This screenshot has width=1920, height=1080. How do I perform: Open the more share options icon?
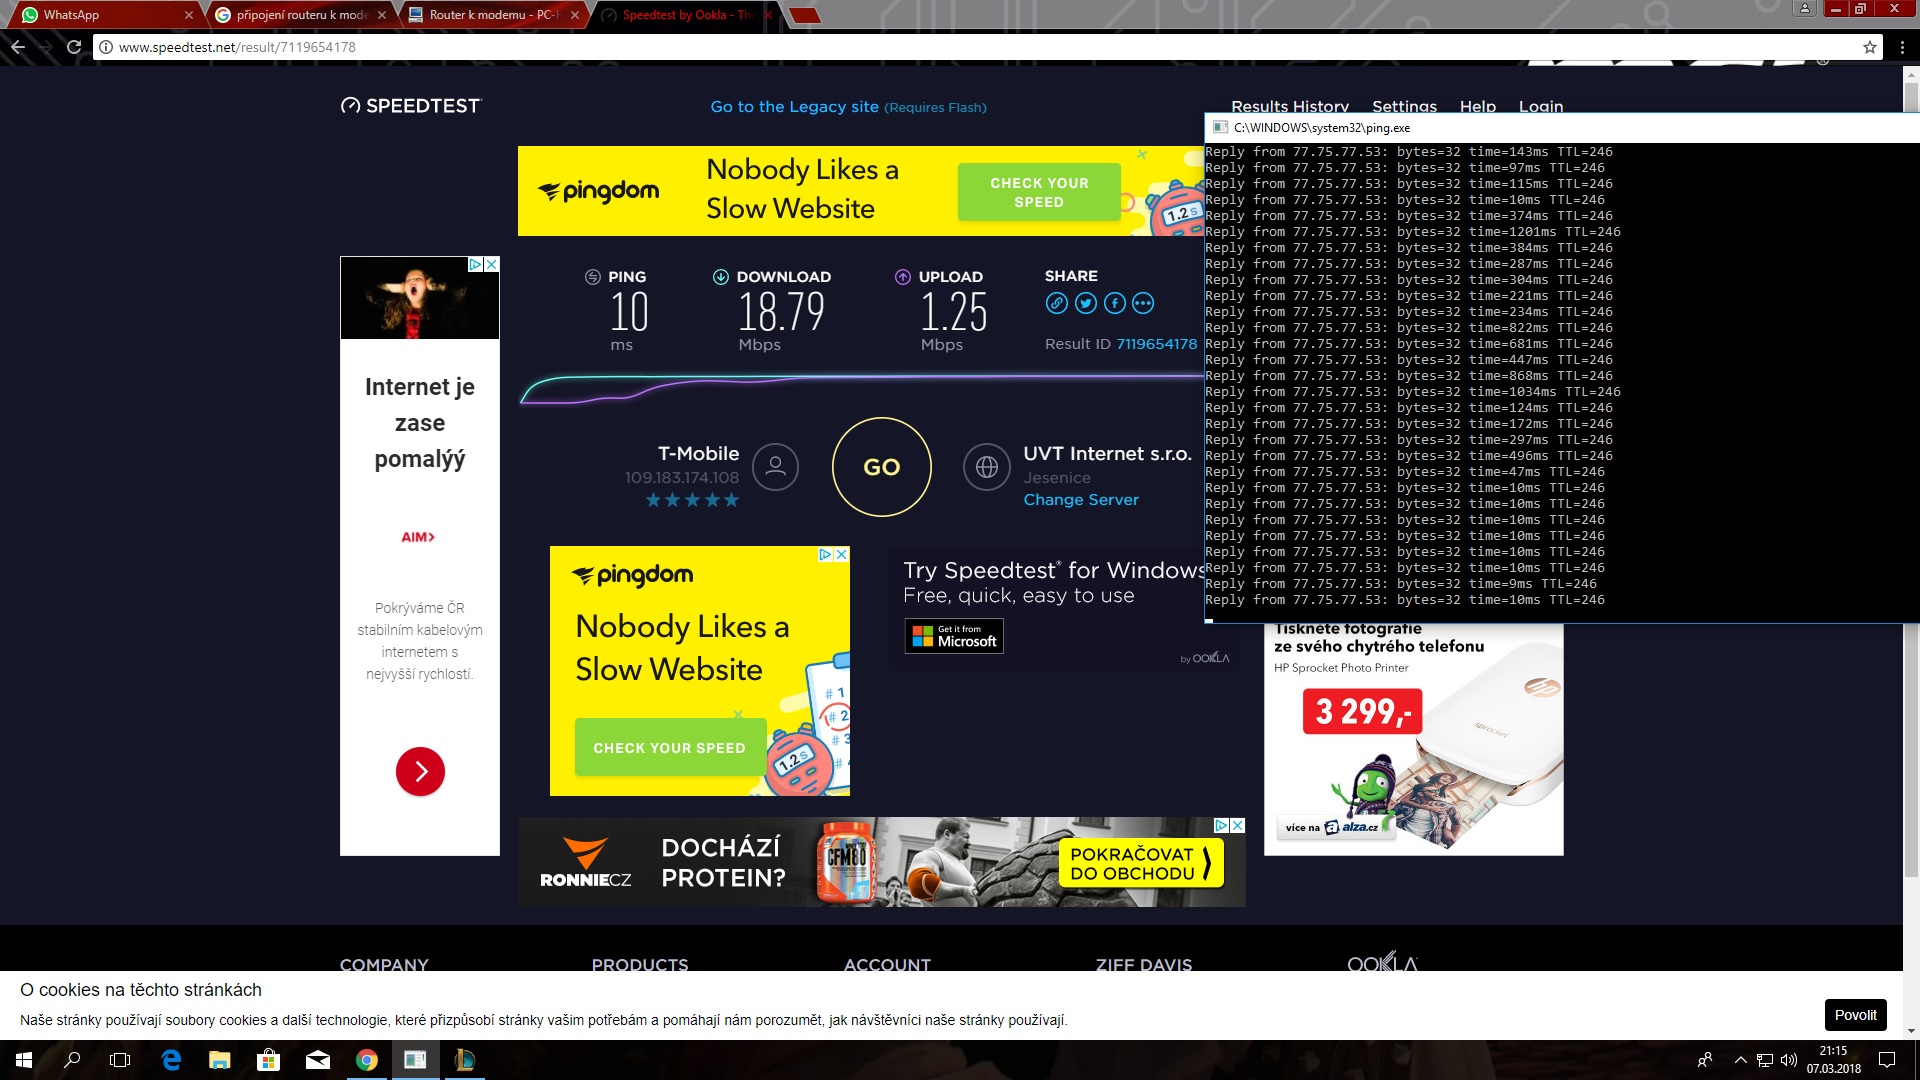tap(1143, 303)
